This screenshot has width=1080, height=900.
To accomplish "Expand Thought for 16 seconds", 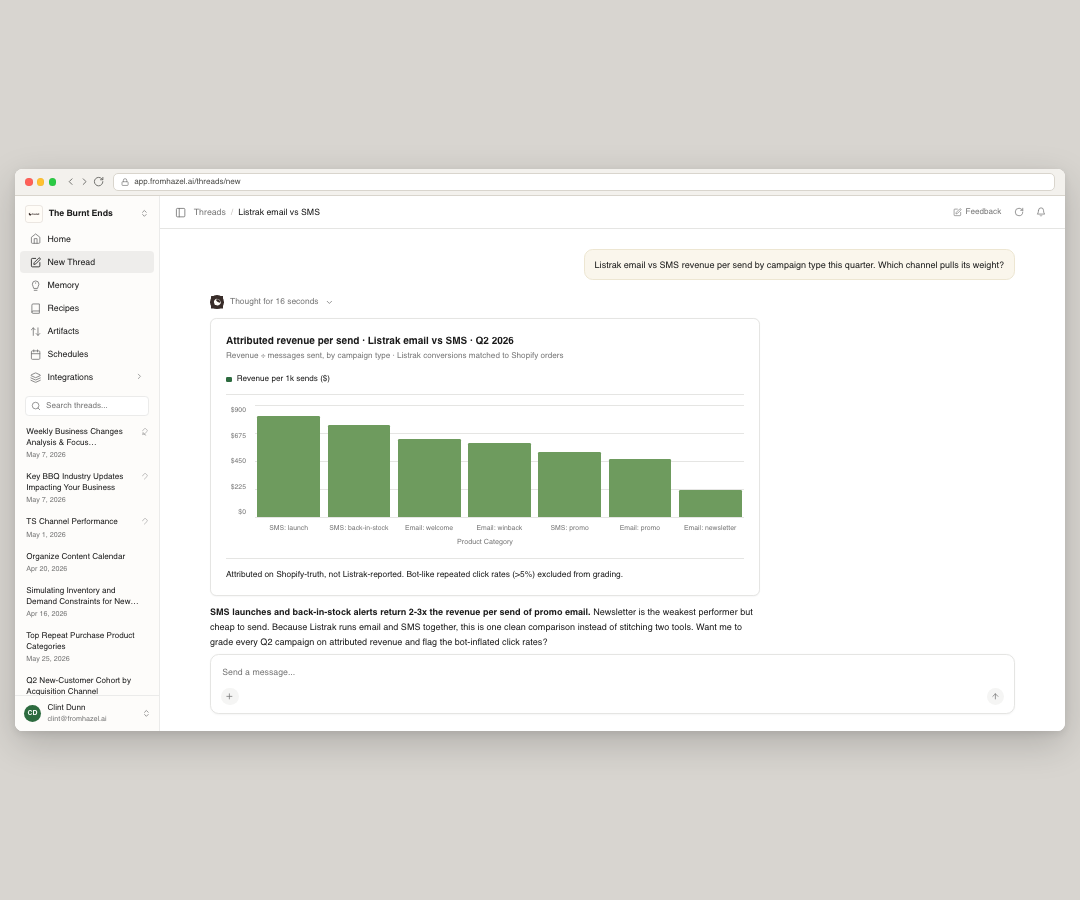I will pyautogui.click(x=281, y=302).
